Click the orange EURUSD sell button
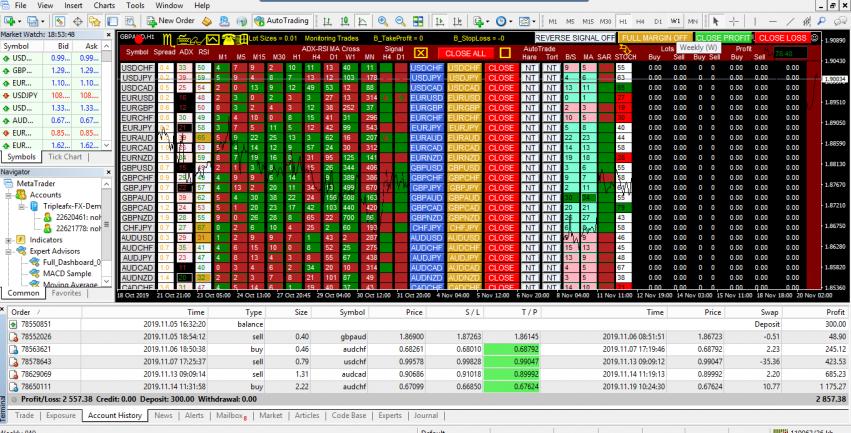This screenshot has height=433, width=851. tap(464, 98)
